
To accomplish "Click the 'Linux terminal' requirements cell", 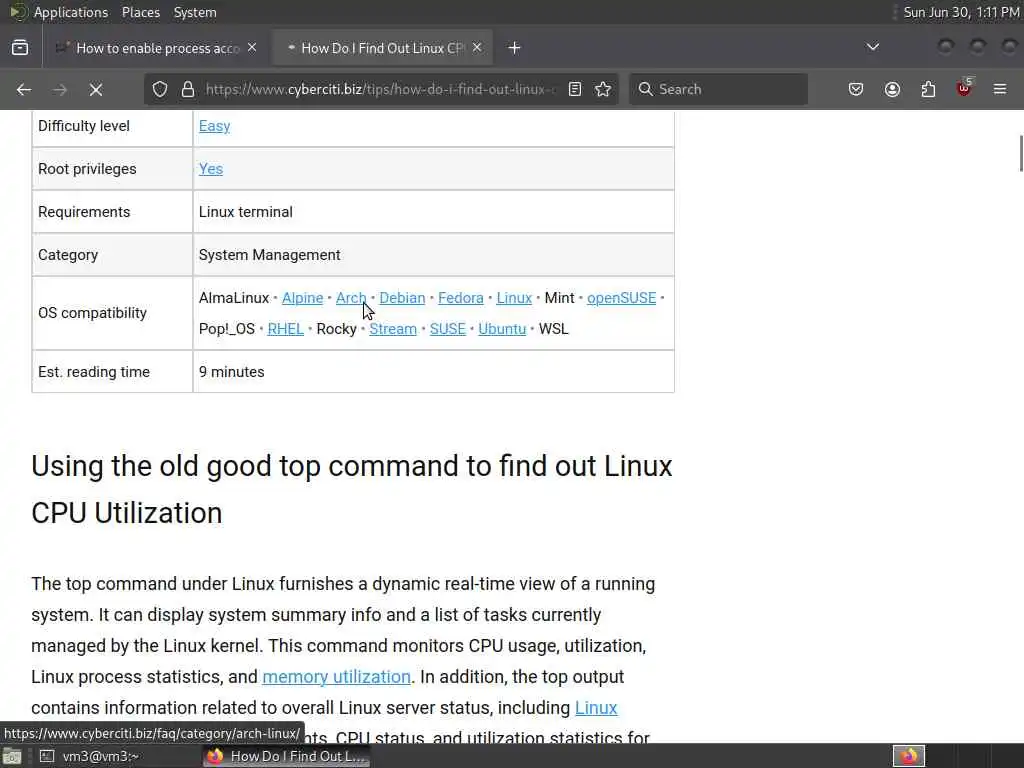I will [434, 212].
